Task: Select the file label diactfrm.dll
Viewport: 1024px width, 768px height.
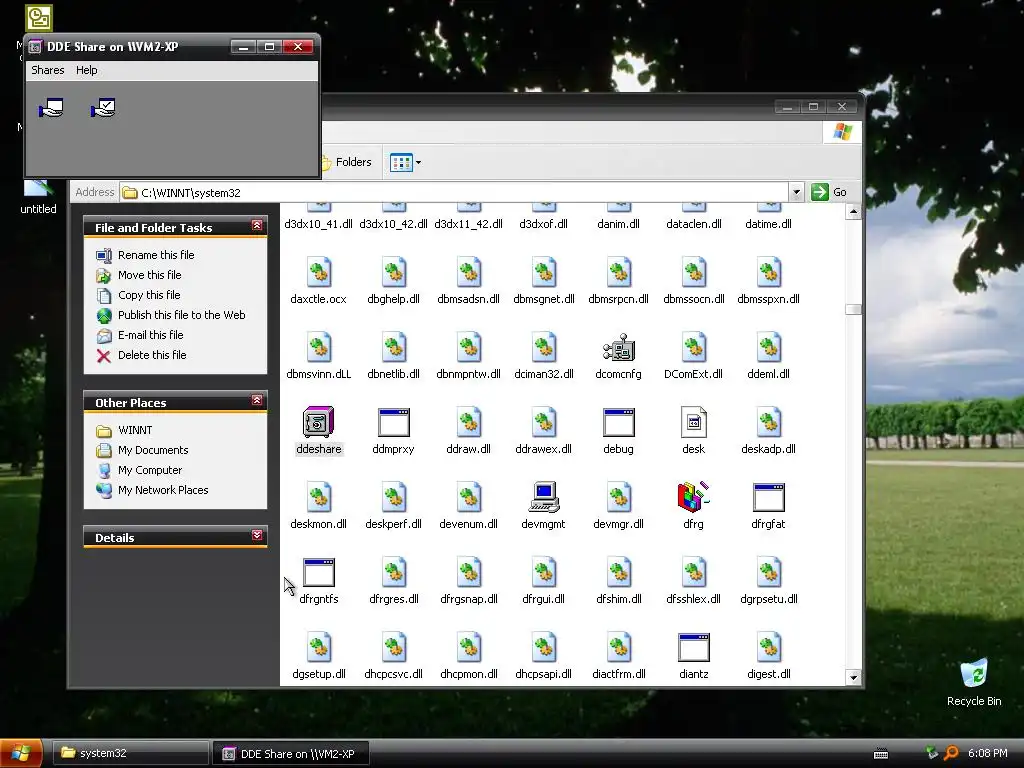Action: tap(618, 674)
